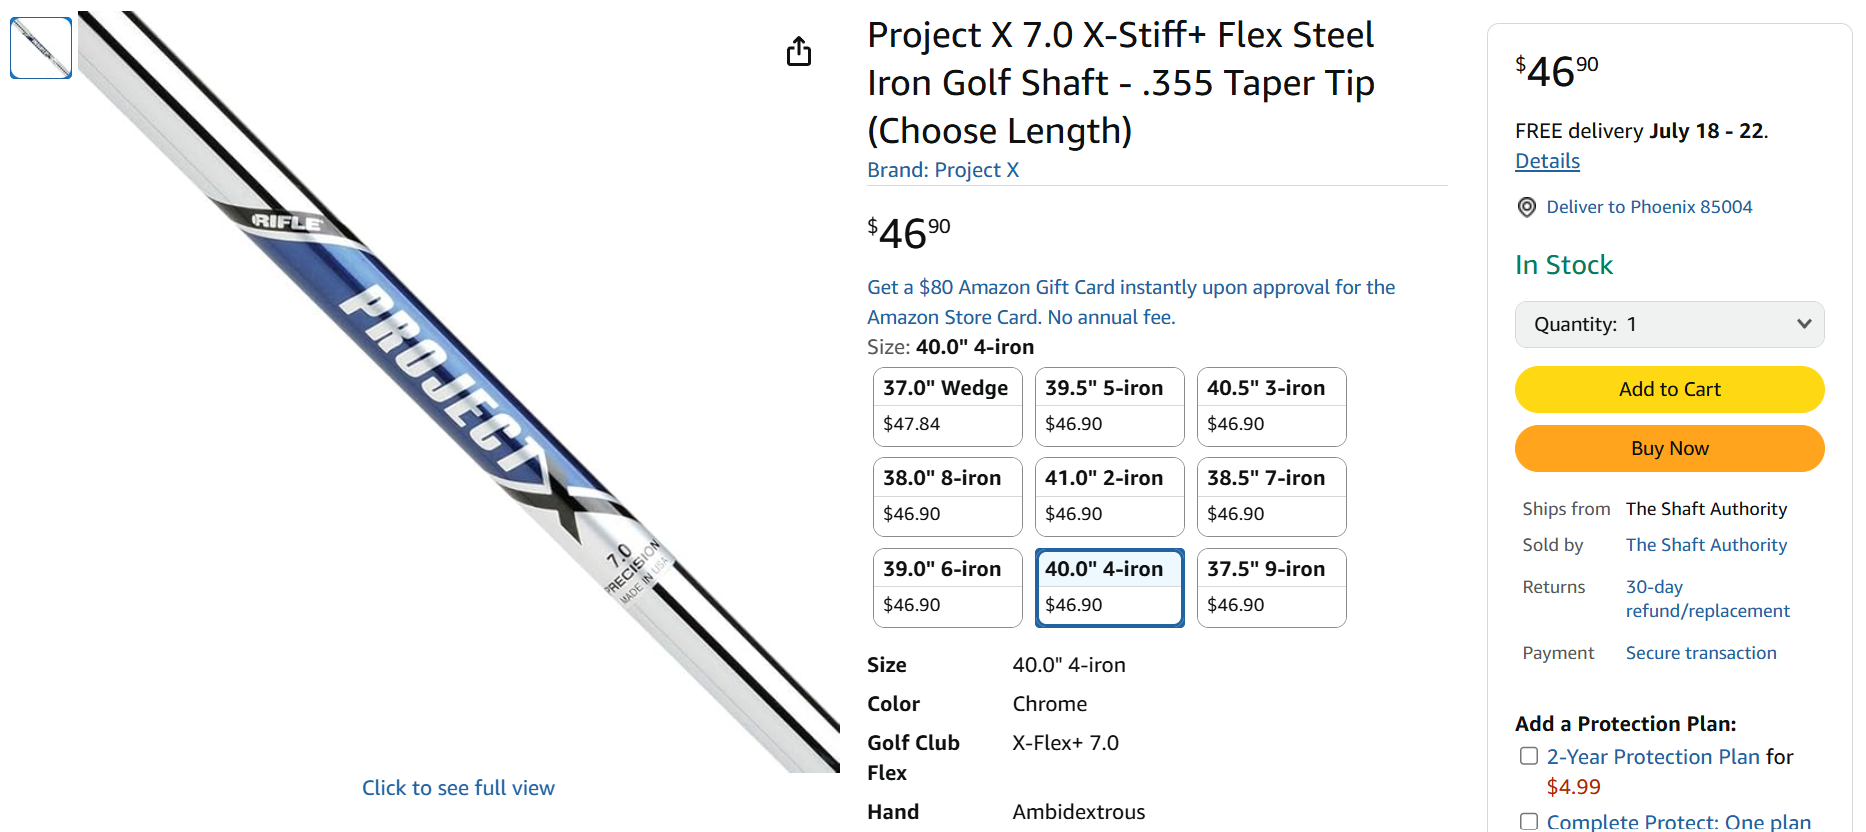Open The Shaft Authority seller link
1866x832 pixels.
(x=1705, y=545)
